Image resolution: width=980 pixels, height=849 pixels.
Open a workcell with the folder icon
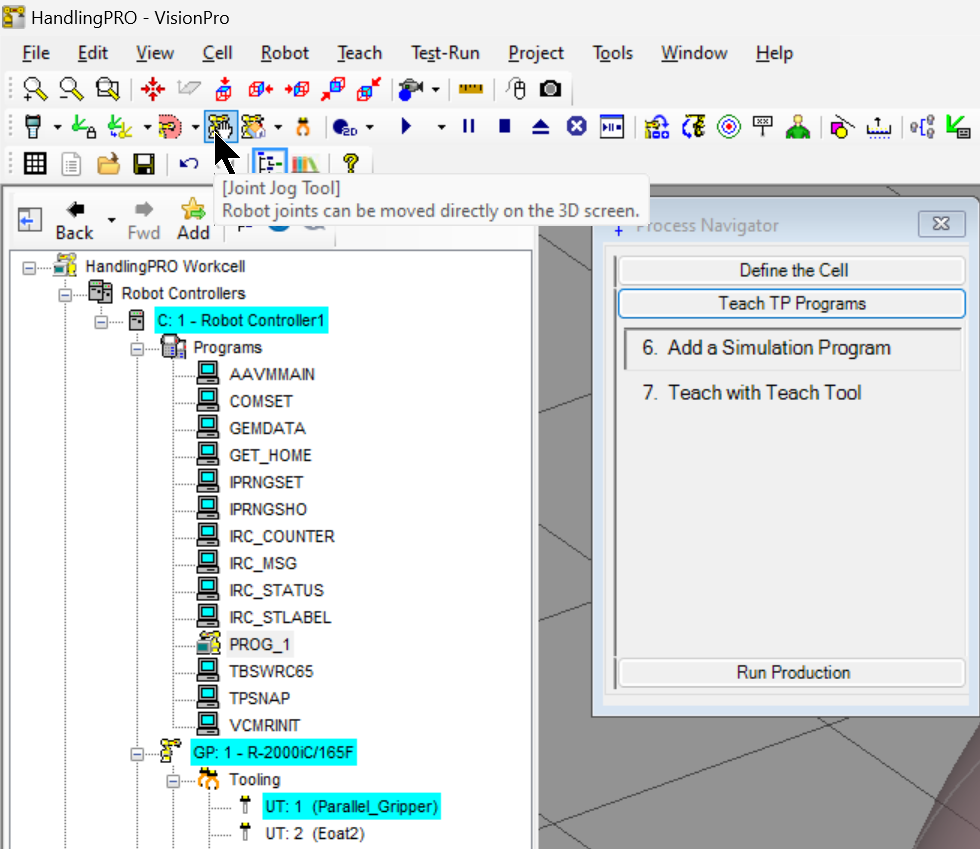click(108, 164)
